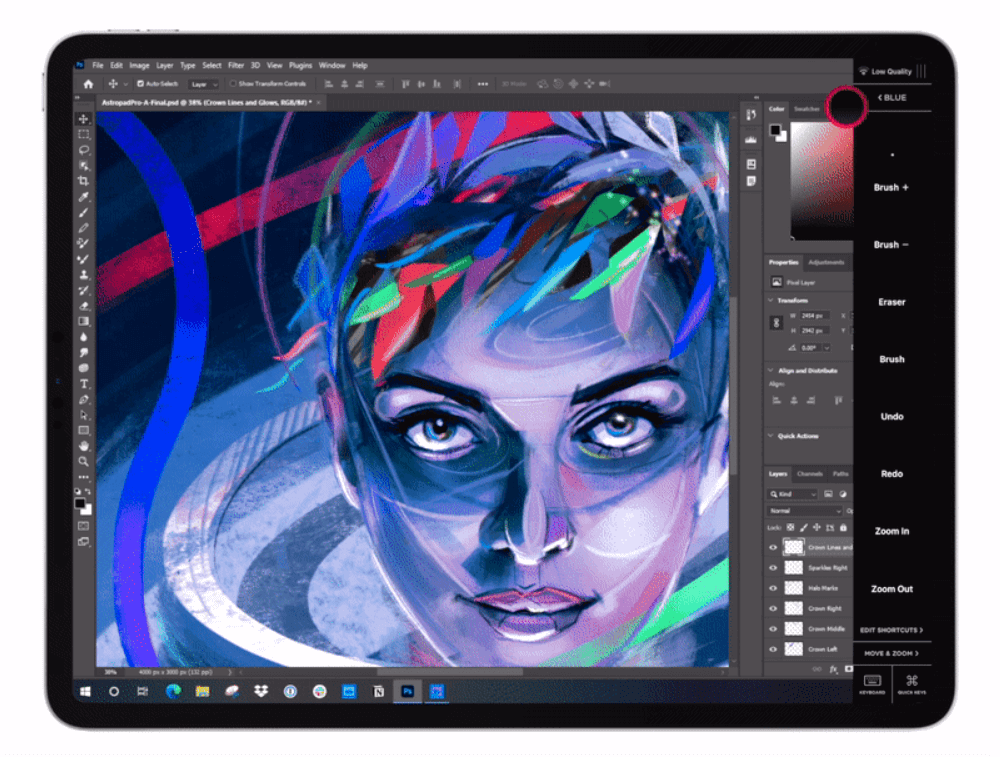Select the Type tool
Image resolution: width=1000 pixels, height=757 pixels.
click(84, 384)
